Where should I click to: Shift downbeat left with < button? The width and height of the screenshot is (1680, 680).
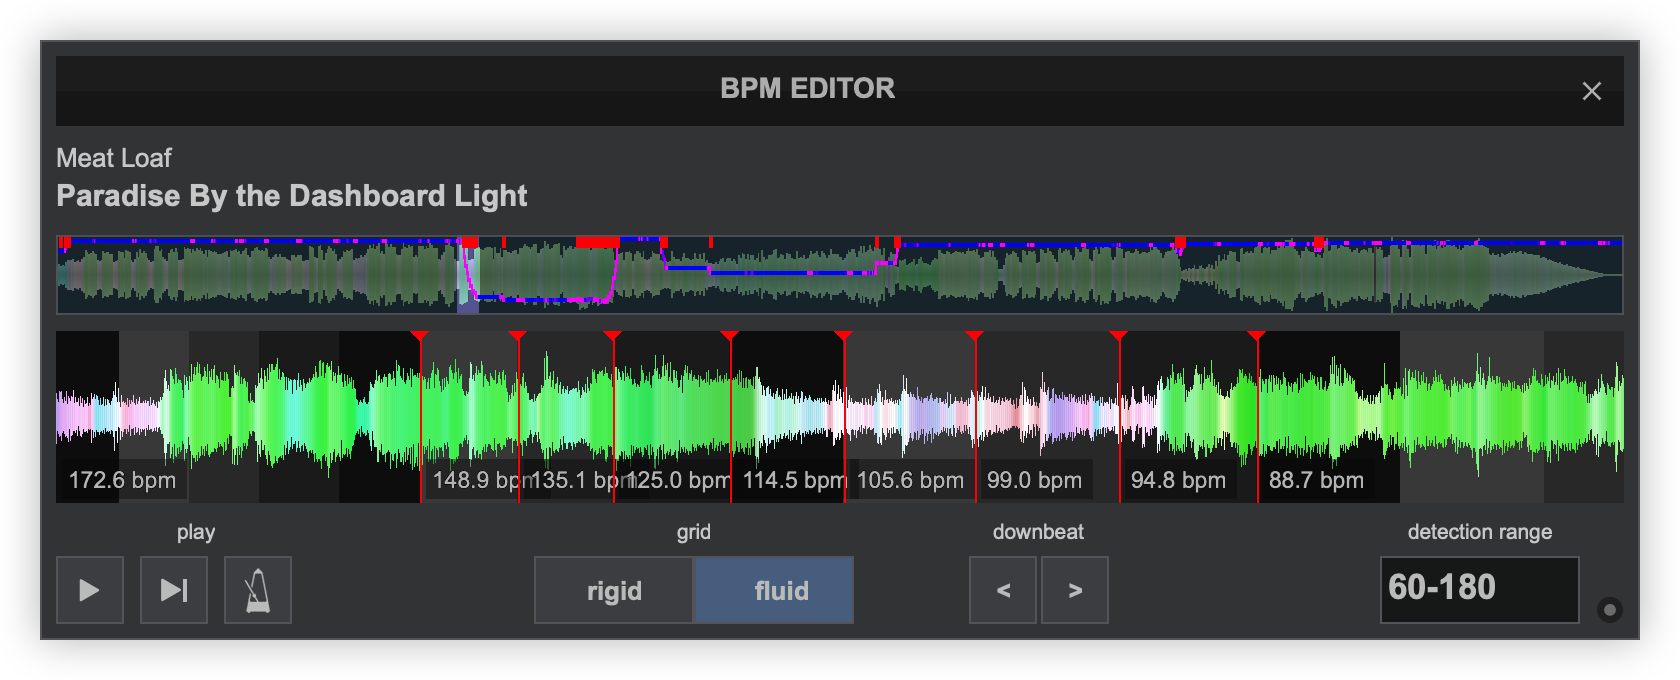point(1003,590)
